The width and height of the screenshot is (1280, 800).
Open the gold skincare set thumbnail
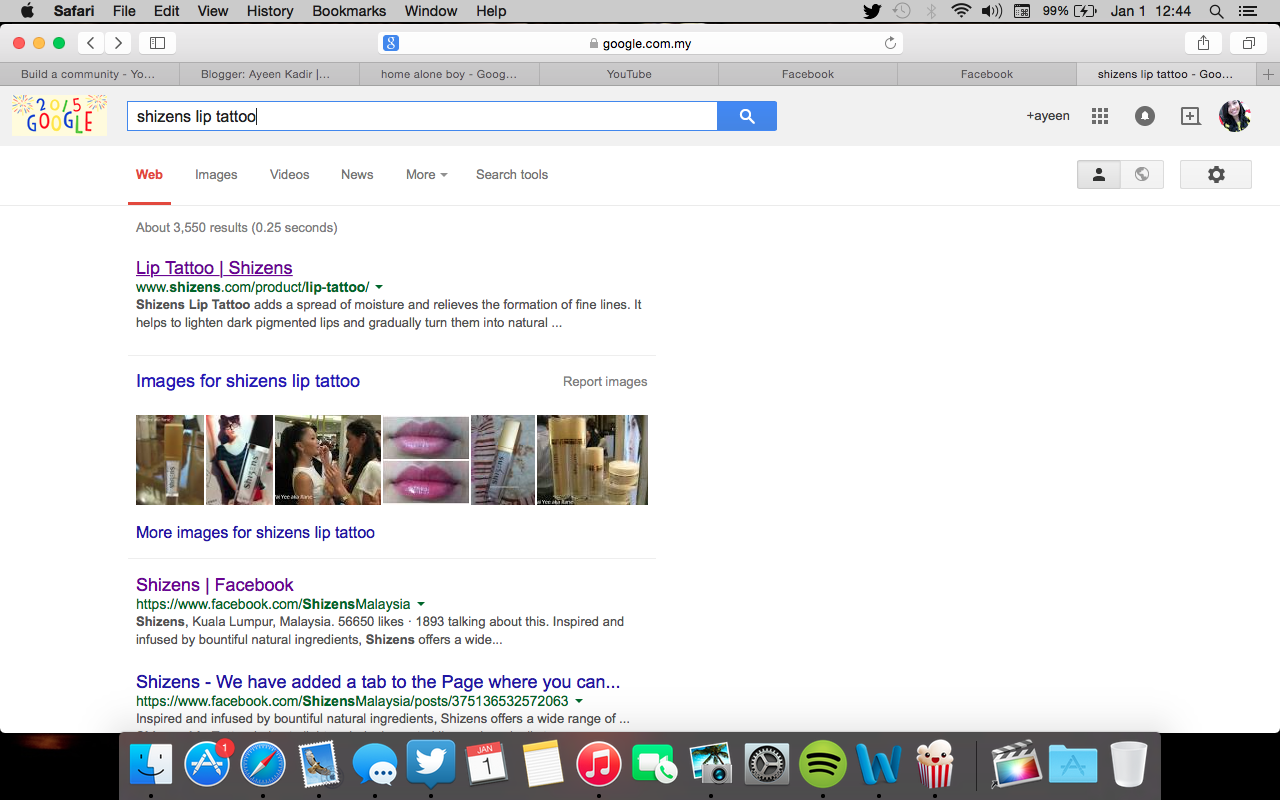[x=592, y=460]
